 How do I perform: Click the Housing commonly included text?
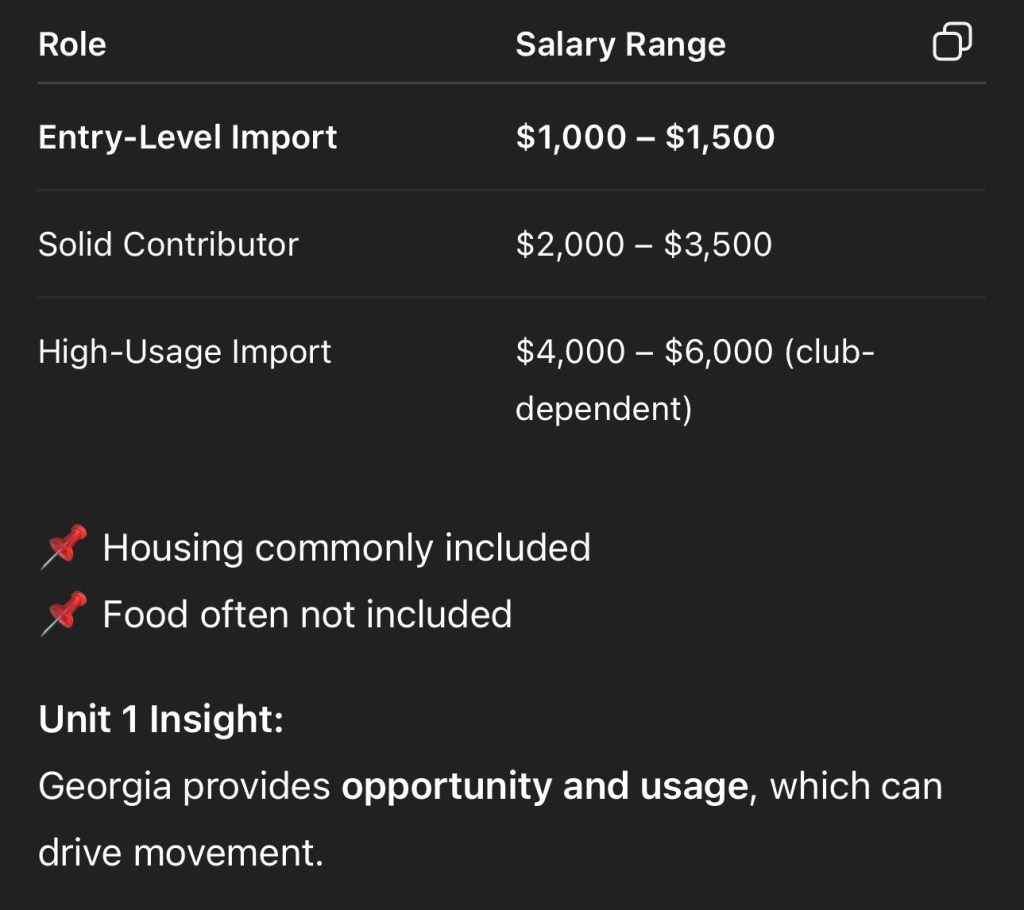(x=346, y=548)
